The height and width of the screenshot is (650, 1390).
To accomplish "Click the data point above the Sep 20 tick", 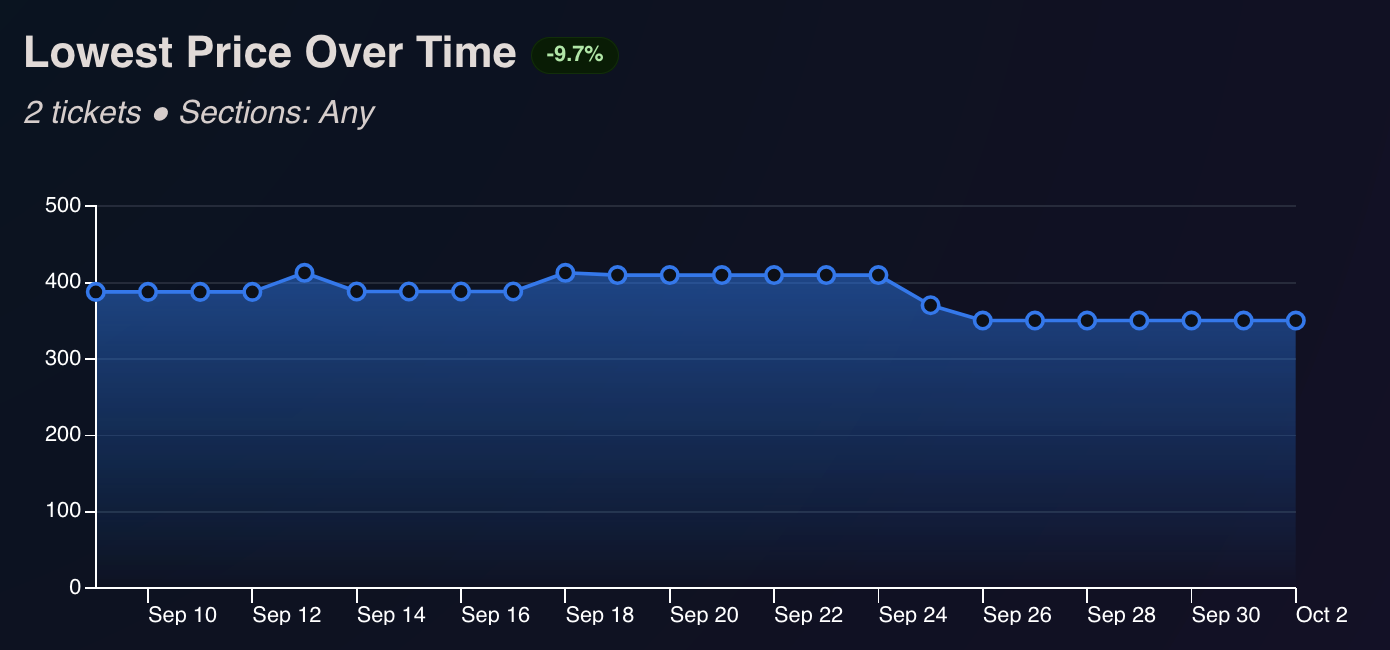I will coord(670,275).
